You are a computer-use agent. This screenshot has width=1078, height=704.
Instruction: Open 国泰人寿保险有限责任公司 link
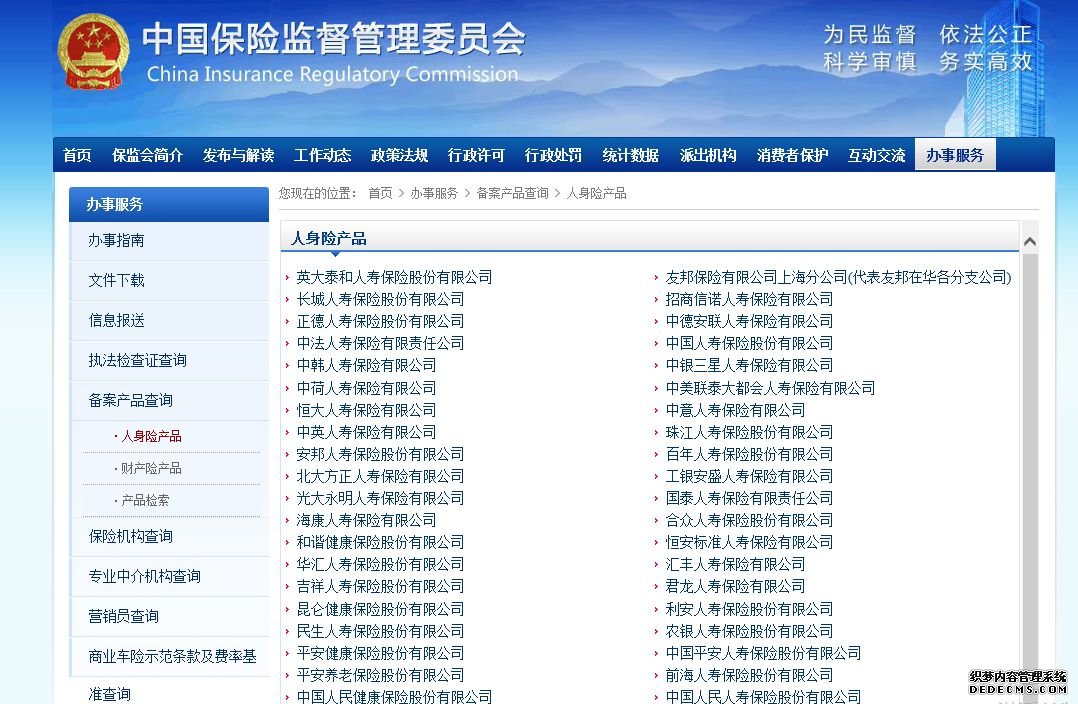pyautogui.click(x=749, y=498)
